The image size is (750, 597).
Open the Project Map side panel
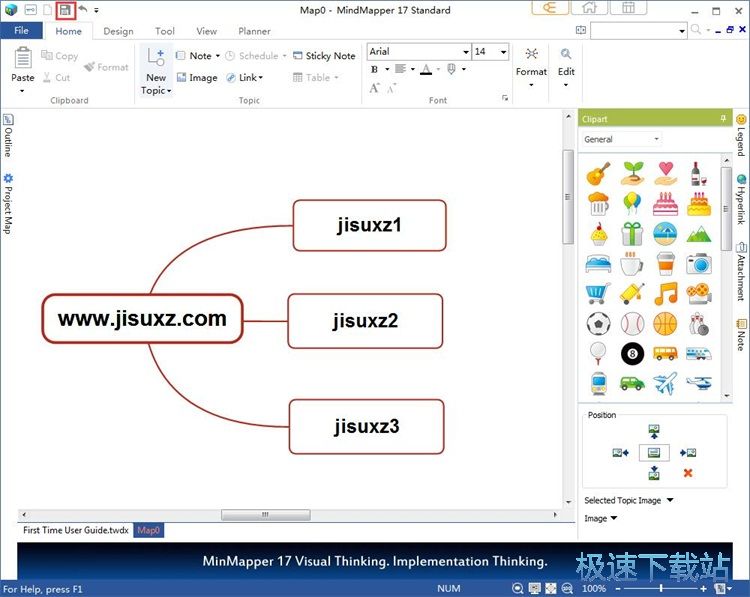click(8, 204)
